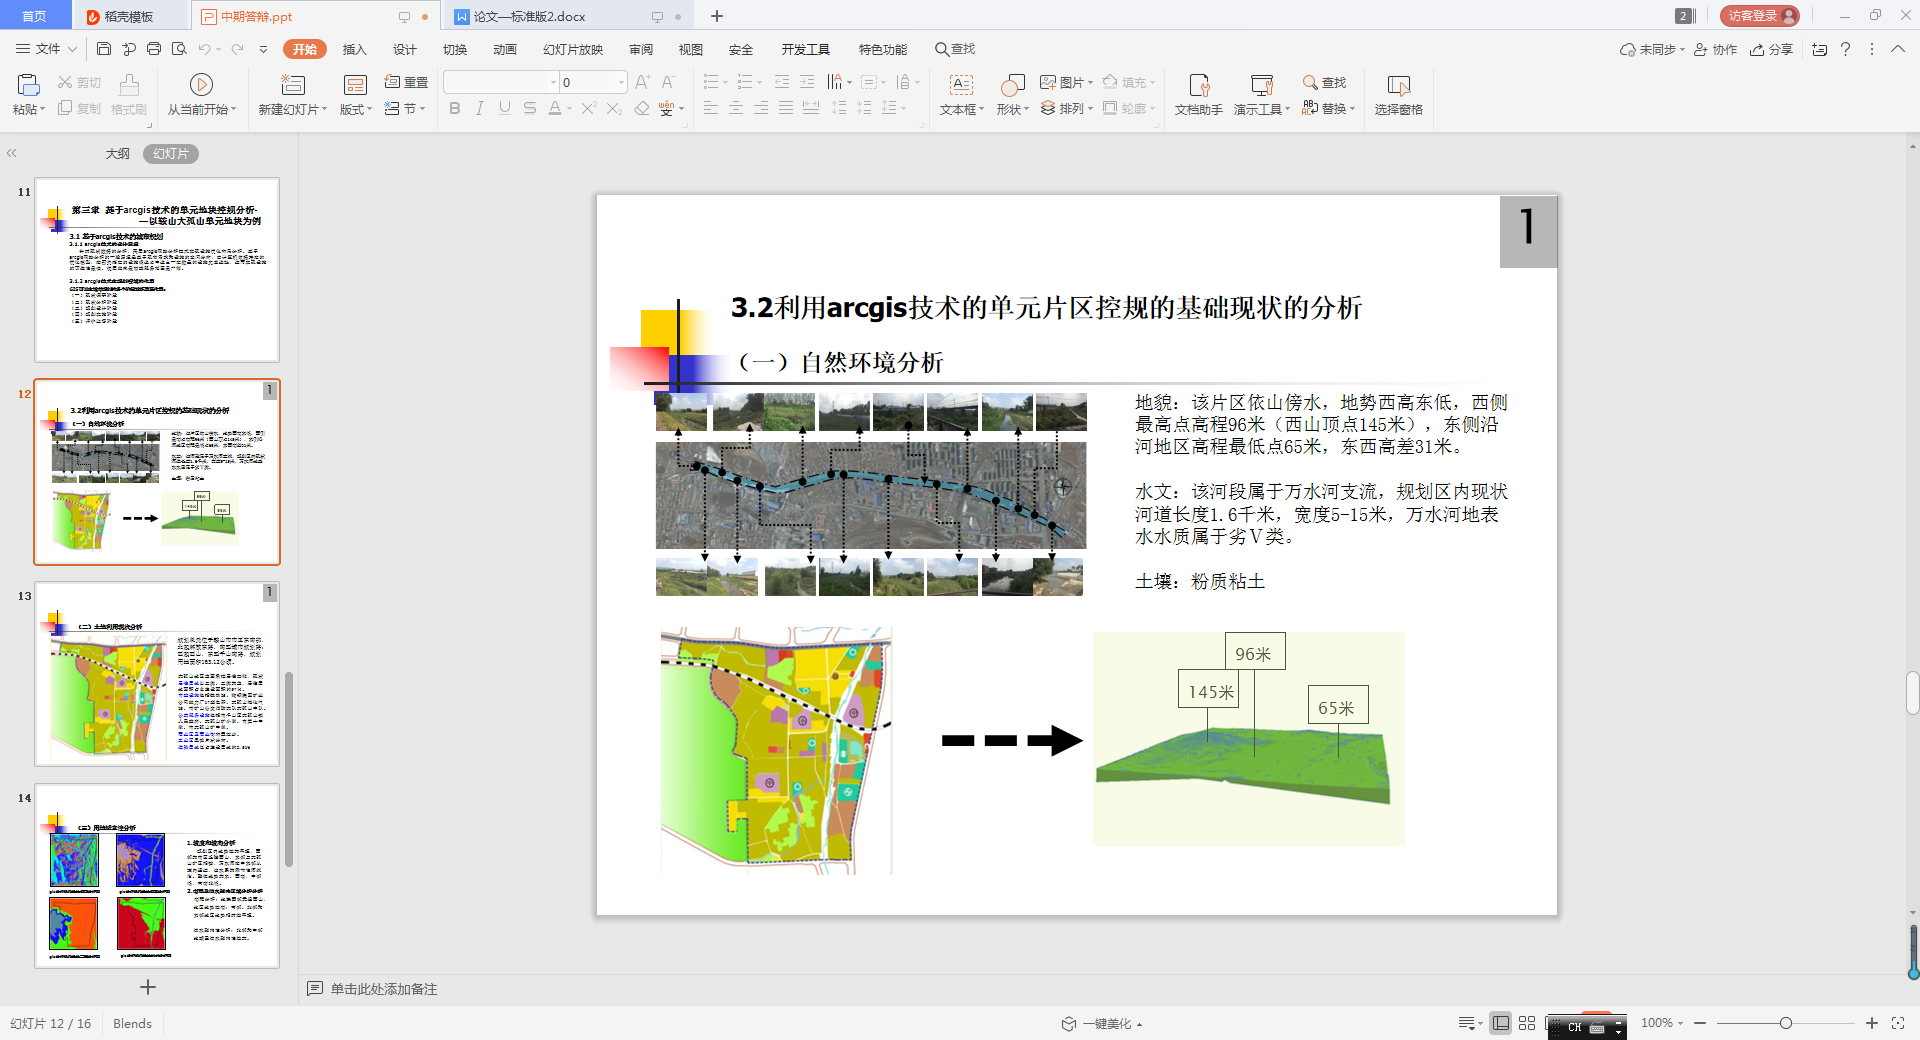1920x1040 pixels.
Task: Select slide 11 thumbnail
Action: tap(157, 270)
